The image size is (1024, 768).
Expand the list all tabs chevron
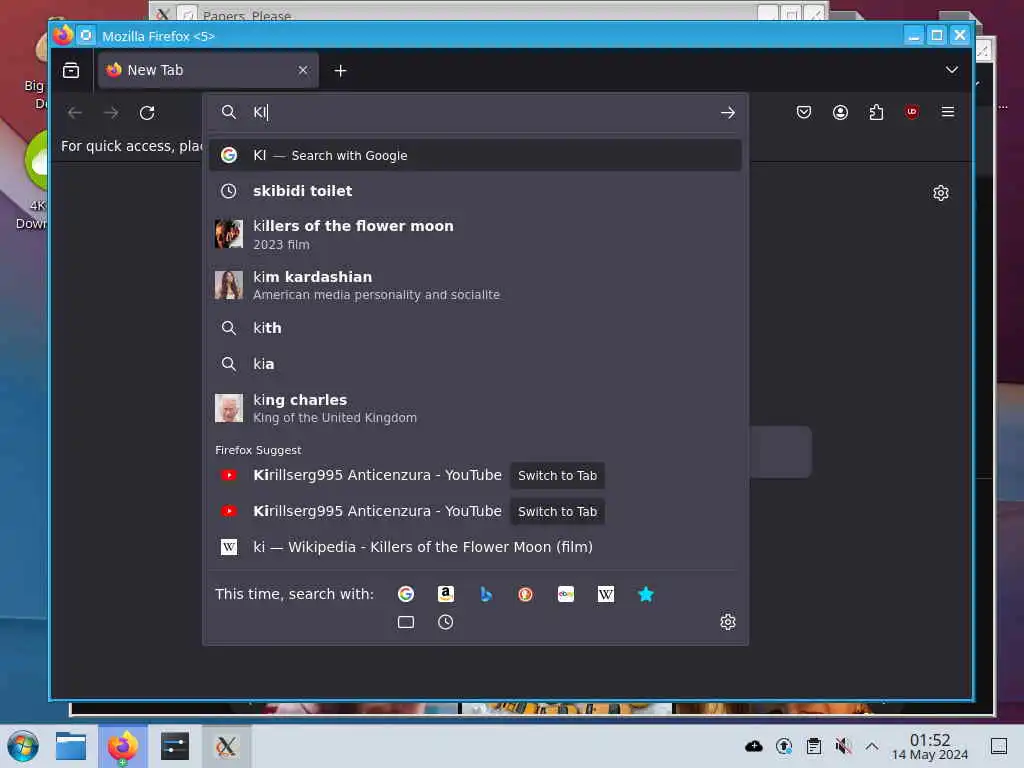coord(952,70)
